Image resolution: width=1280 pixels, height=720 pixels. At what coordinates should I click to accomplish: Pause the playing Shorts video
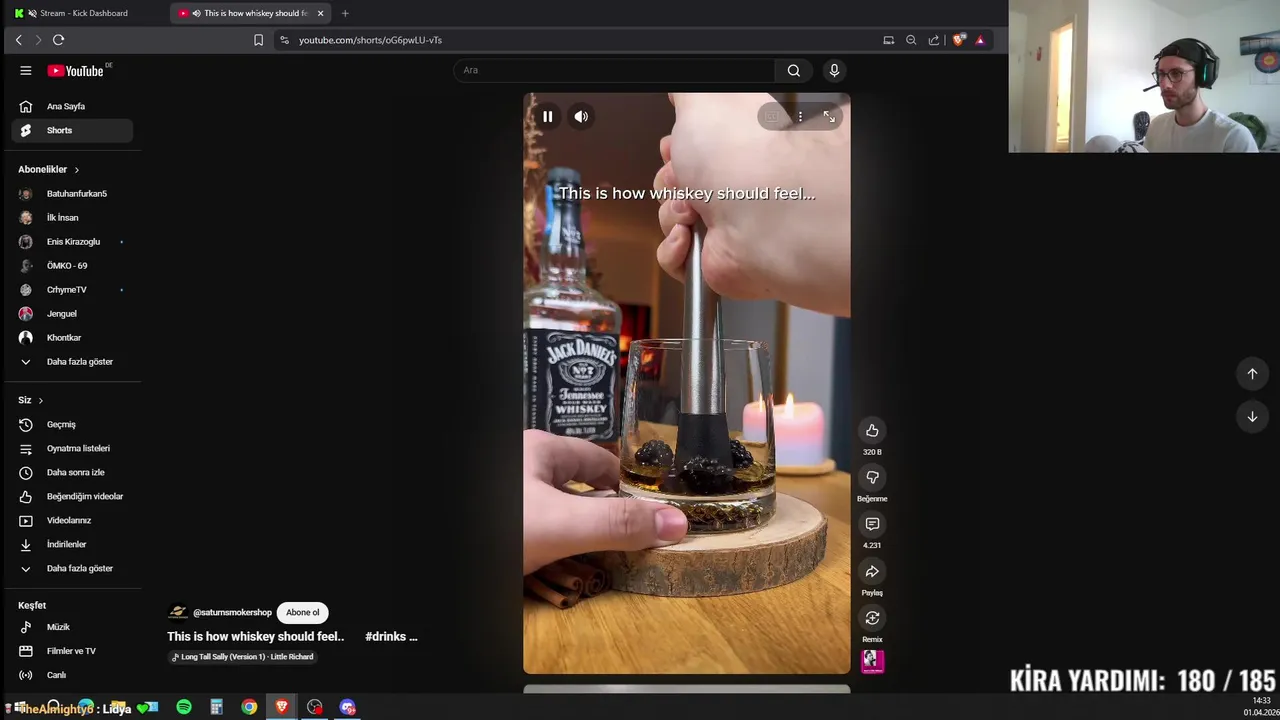point(547,117)
